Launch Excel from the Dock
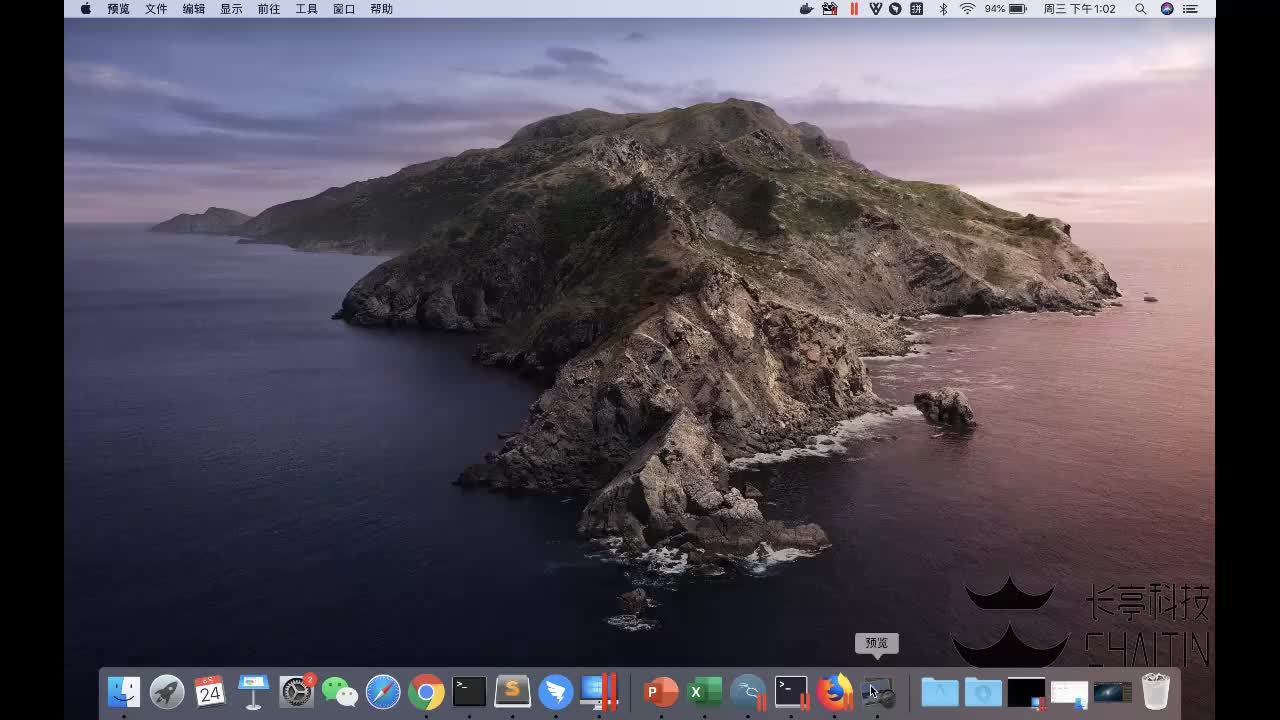 tap(704, 691)
